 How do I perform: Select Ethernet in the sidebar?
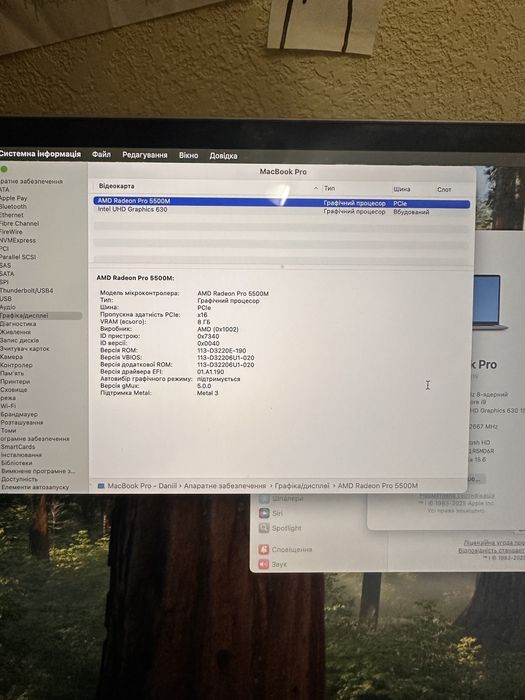(12, 215)
